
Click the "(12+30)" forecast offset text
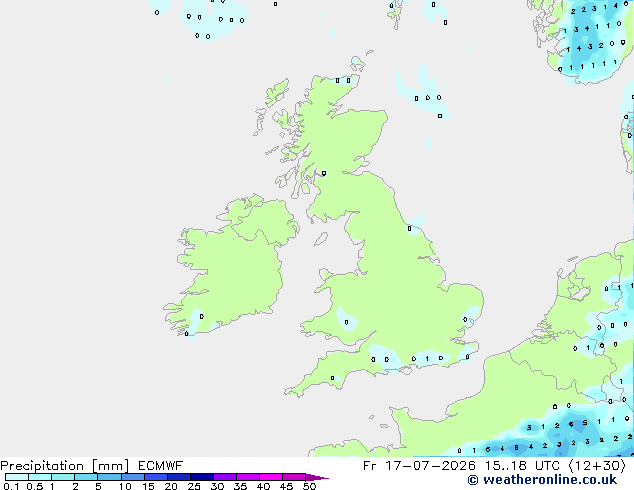click(x=598, y=466)
